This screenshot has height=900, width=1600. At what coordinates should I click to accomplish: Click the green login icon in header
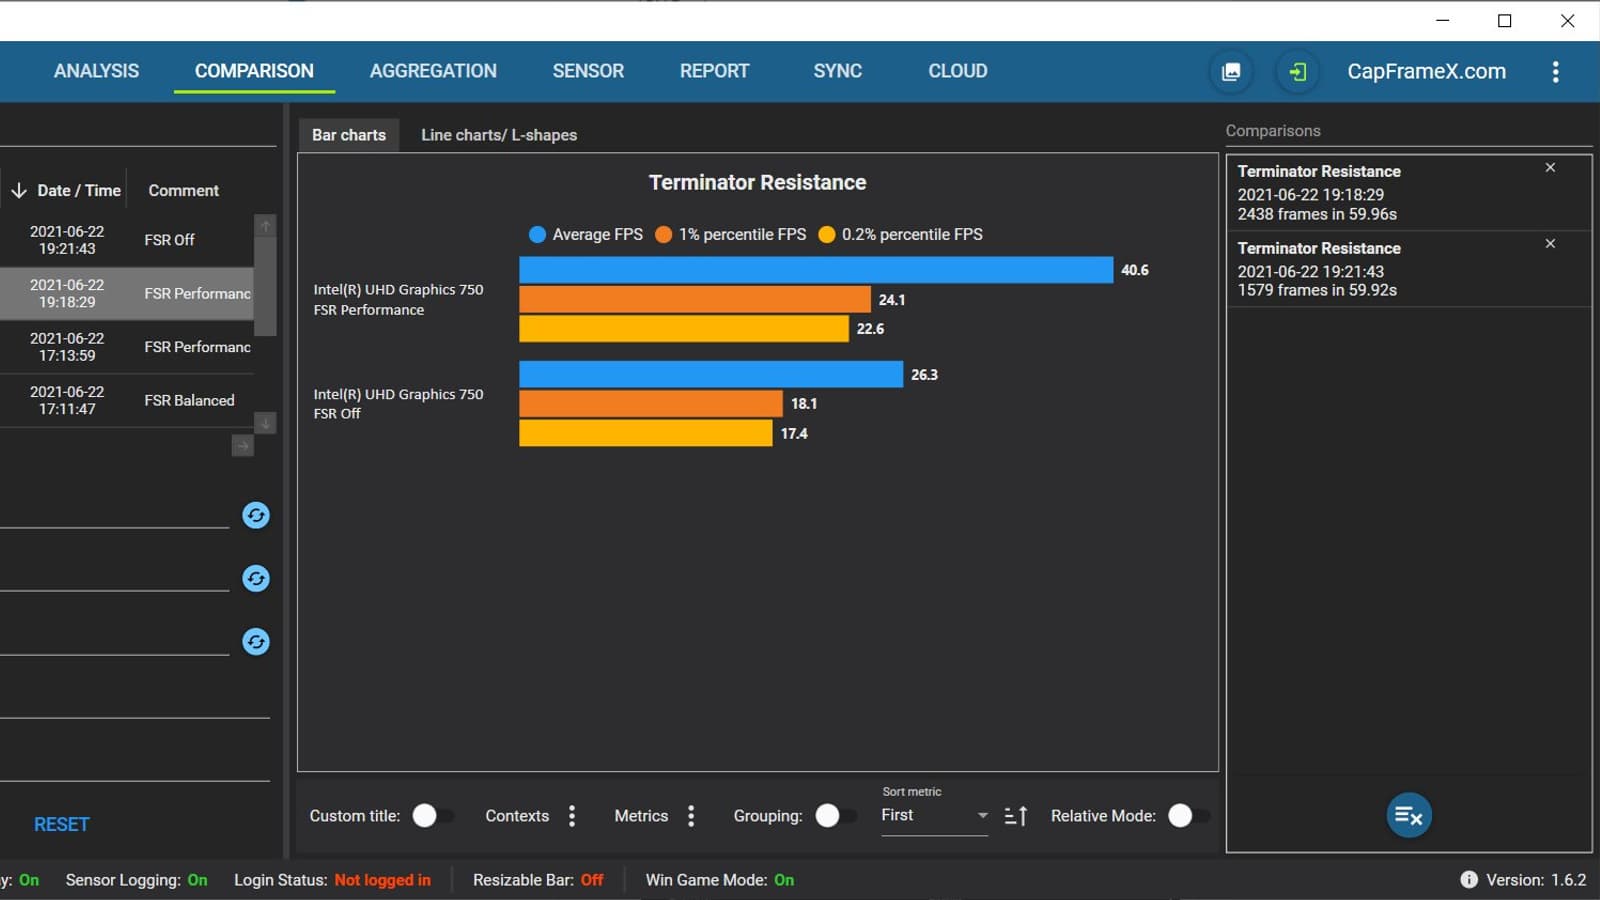pyautogui.click(x=1297, y=72)
